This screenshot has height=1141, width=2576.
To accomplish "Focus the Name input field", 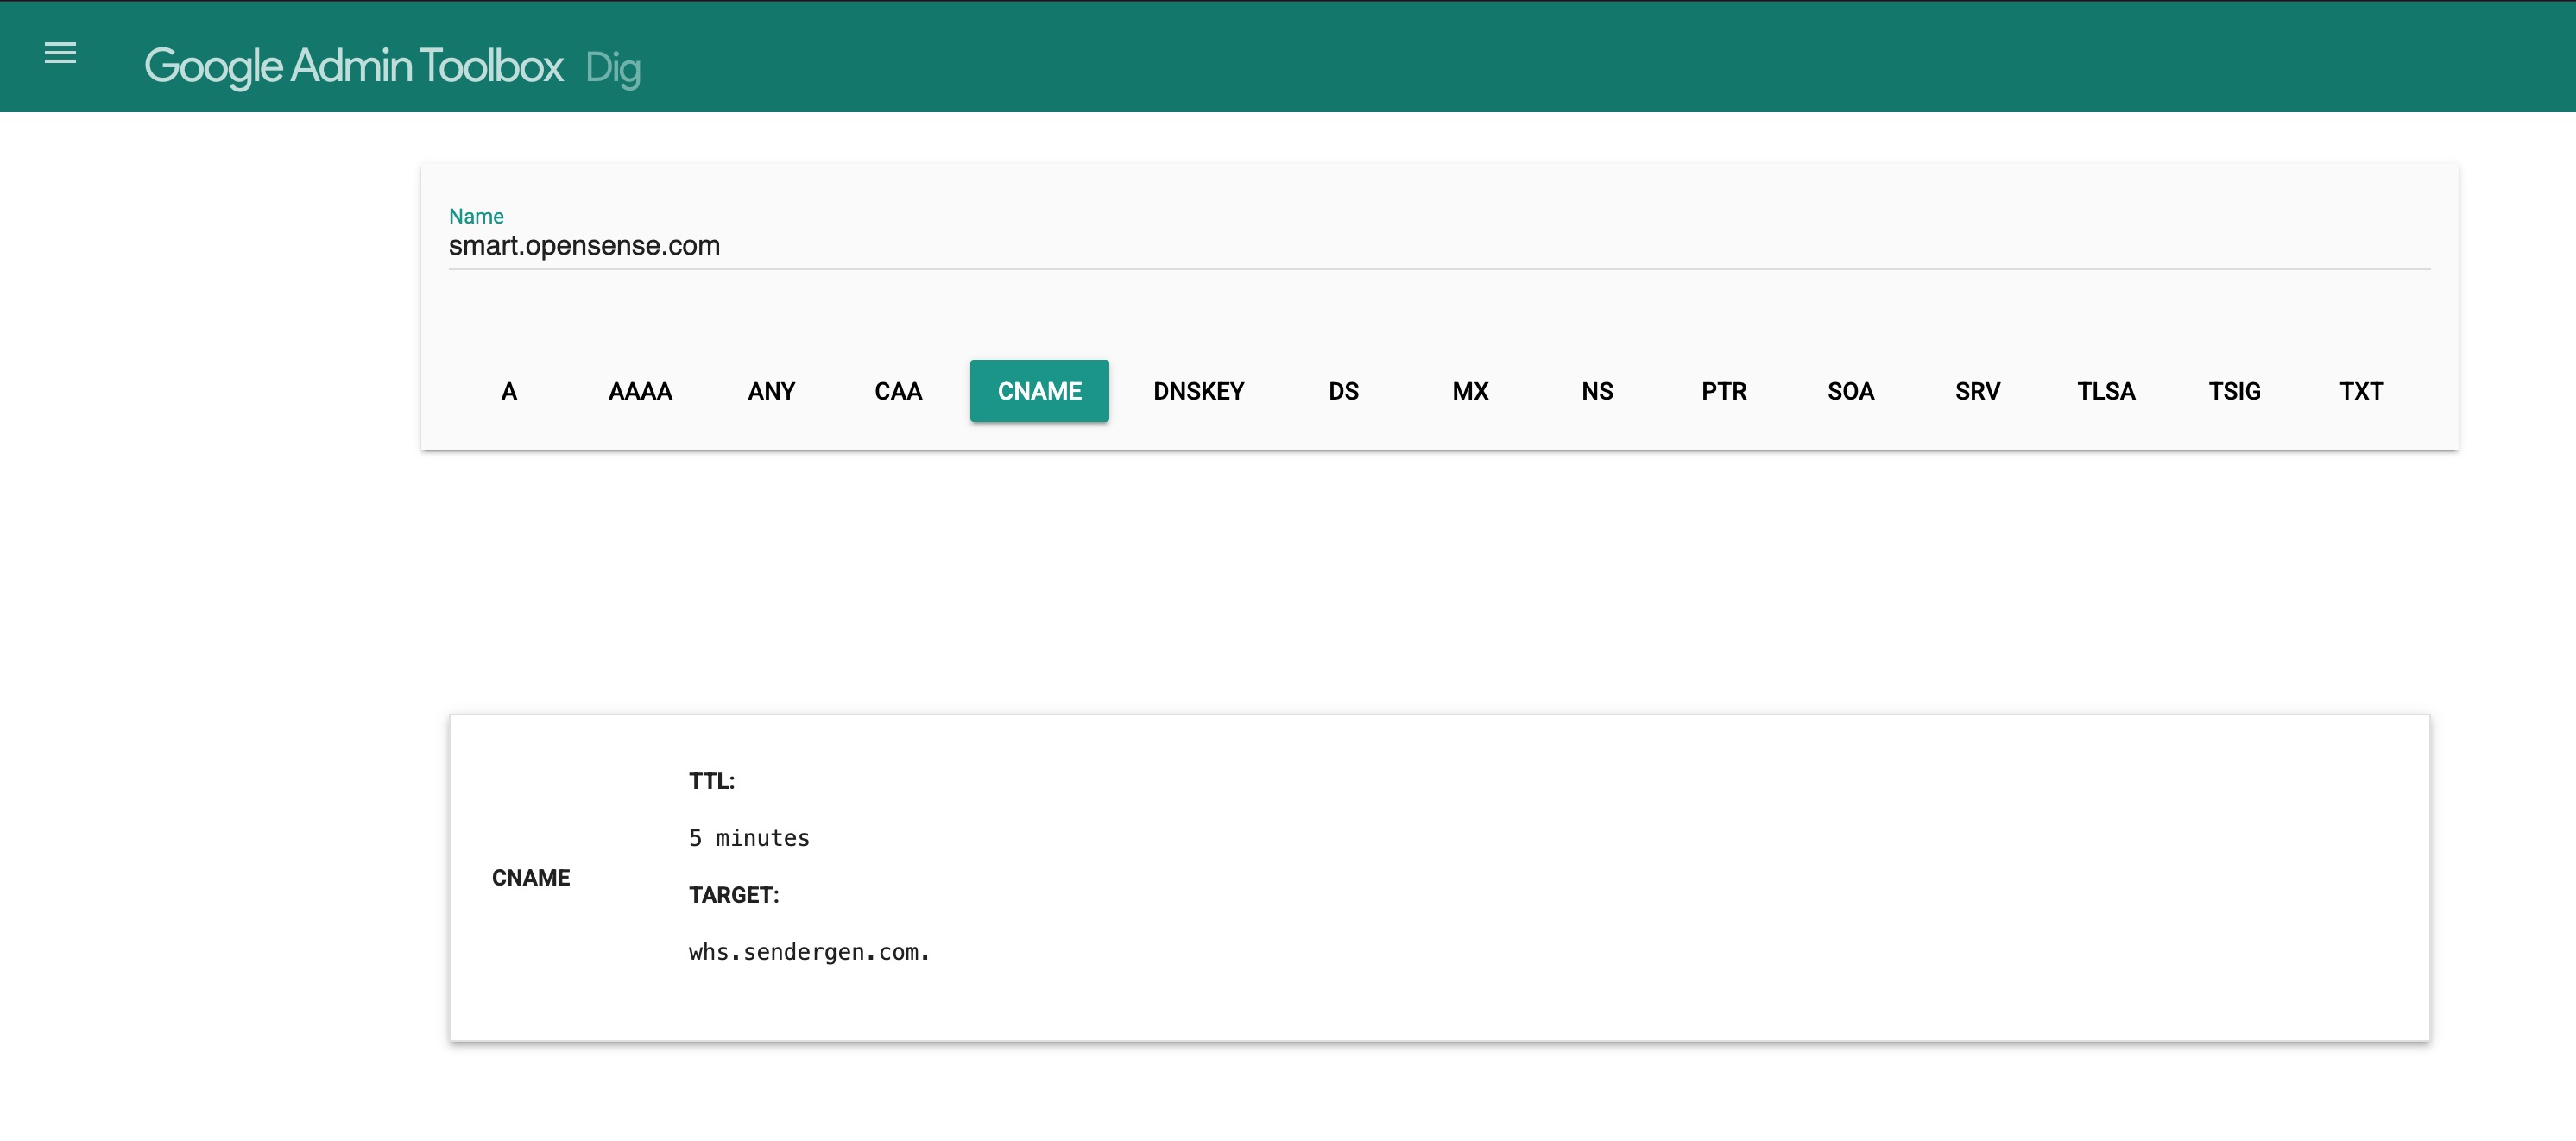I will click(x=1439, y=246).
